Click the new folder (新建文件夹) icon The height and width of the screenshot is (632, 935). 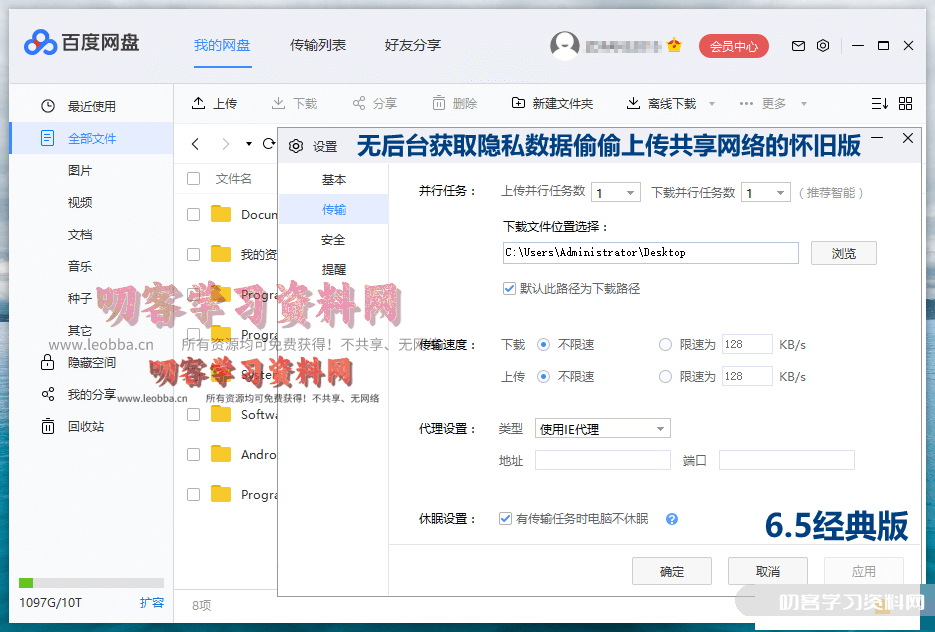click(518, 103)
